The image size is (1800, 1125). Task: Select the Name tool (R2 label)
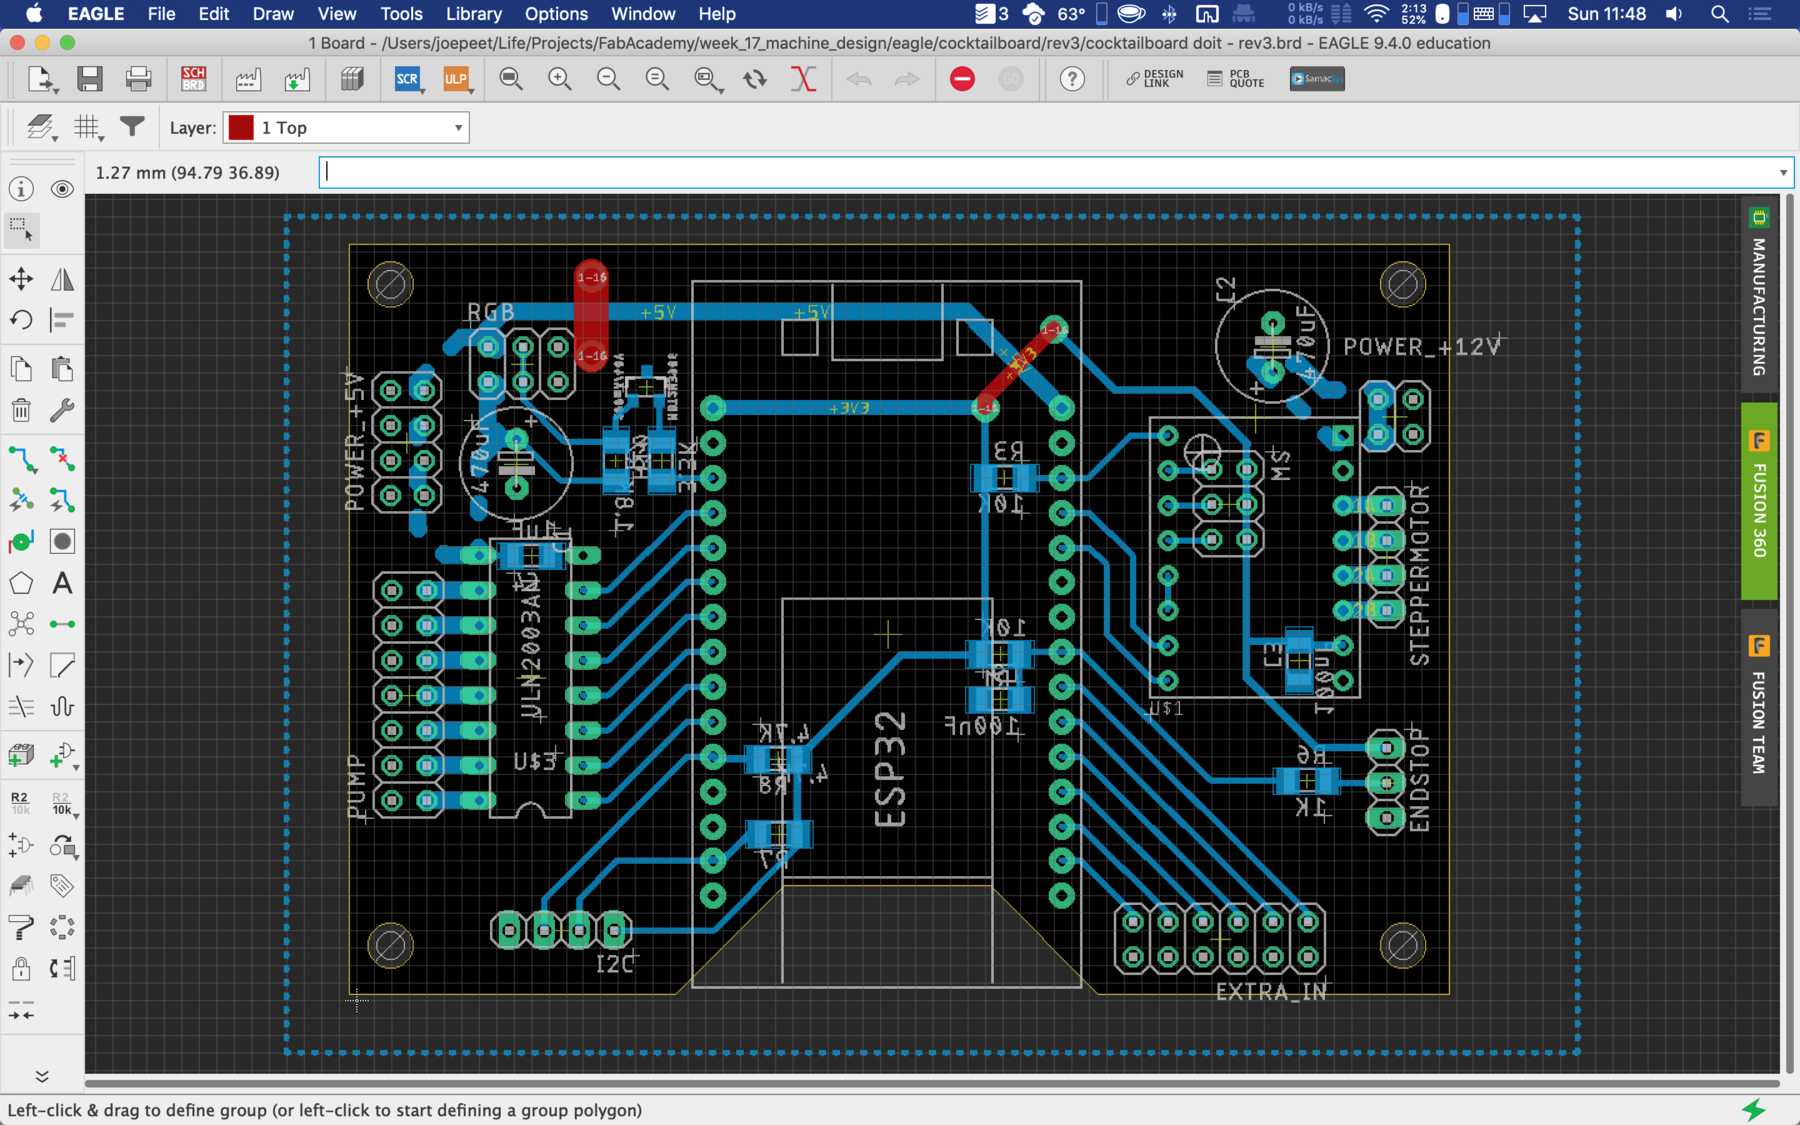(21, 803)
